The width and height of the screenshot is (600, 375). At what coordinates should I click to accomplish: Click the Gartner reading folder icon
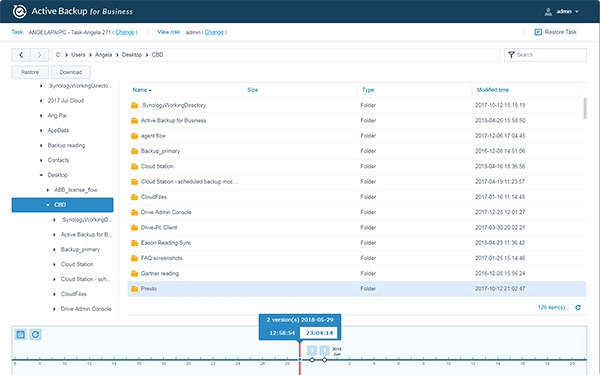(134, 274)
